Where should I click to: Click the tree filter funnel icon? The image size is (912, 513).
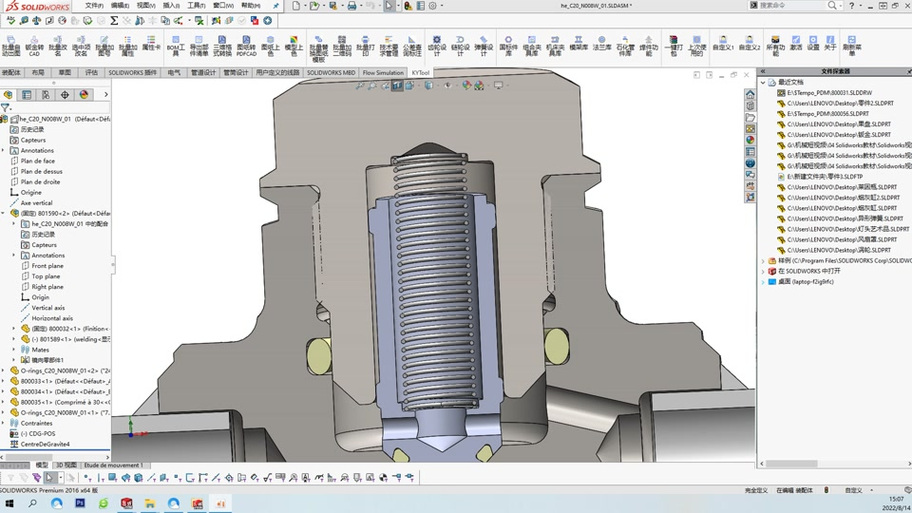(x=5, y=108)
